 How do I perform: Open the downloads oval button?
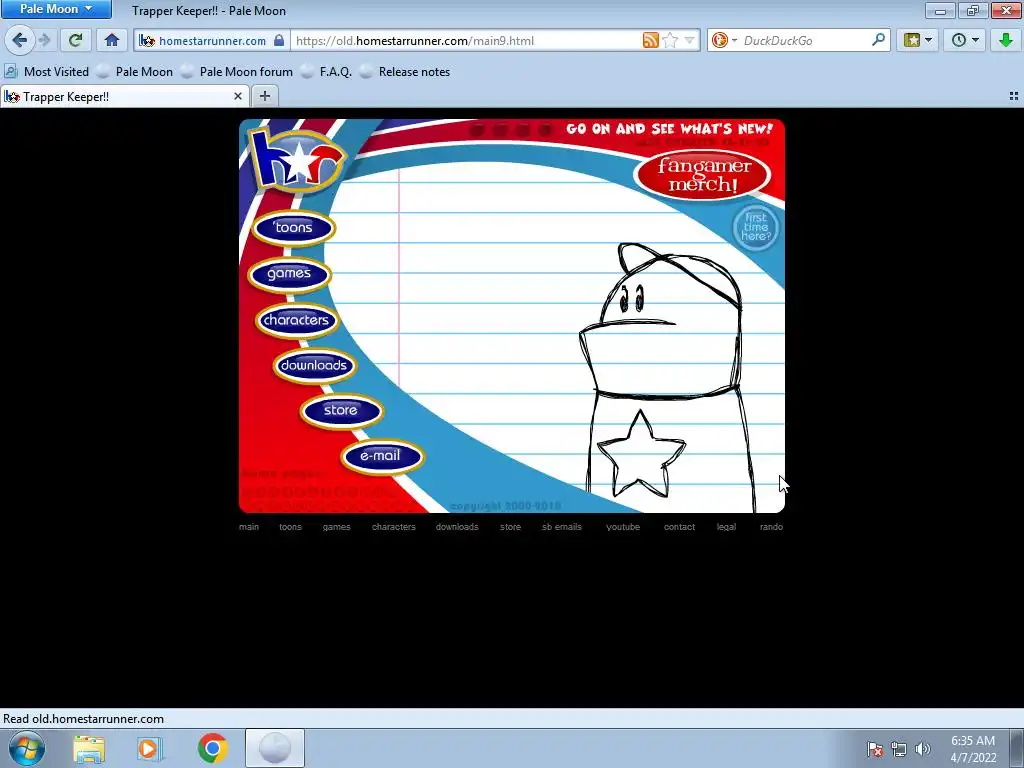pos(313,366)
